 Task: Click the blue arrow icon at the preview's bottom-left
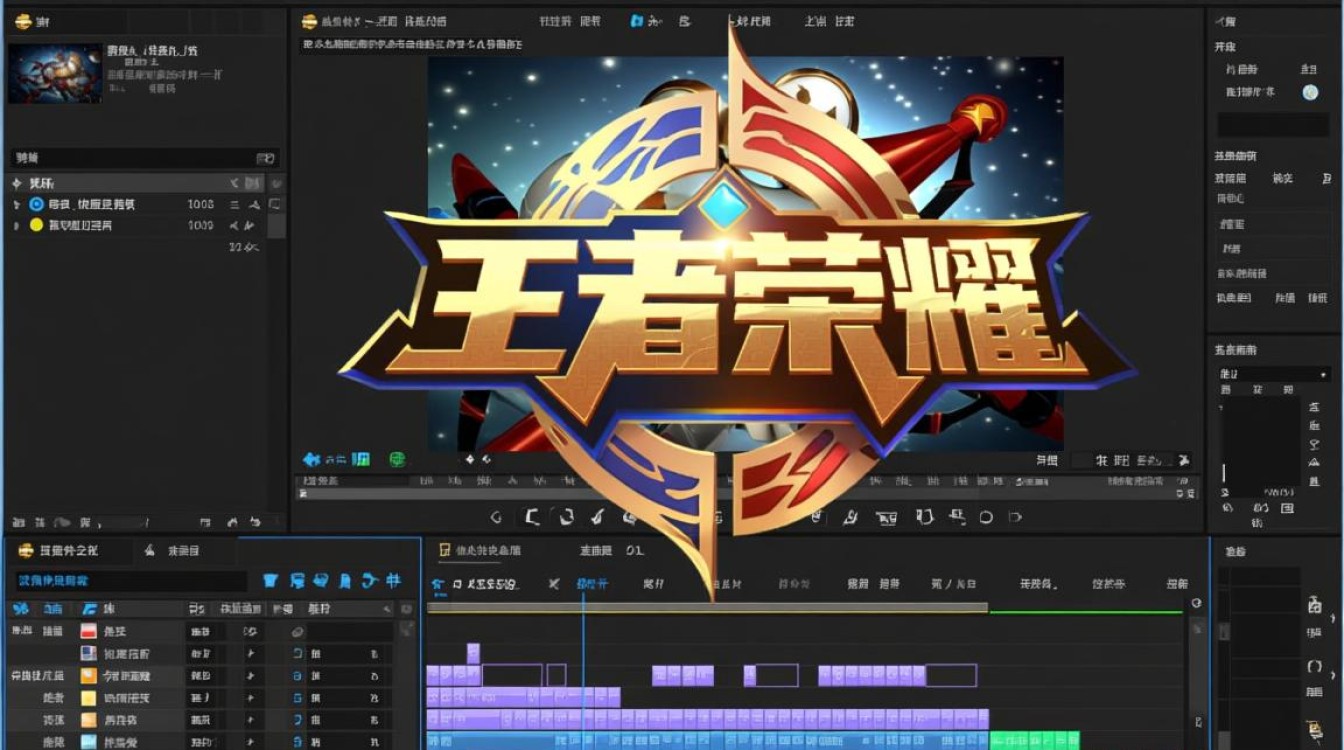(312, 460)
